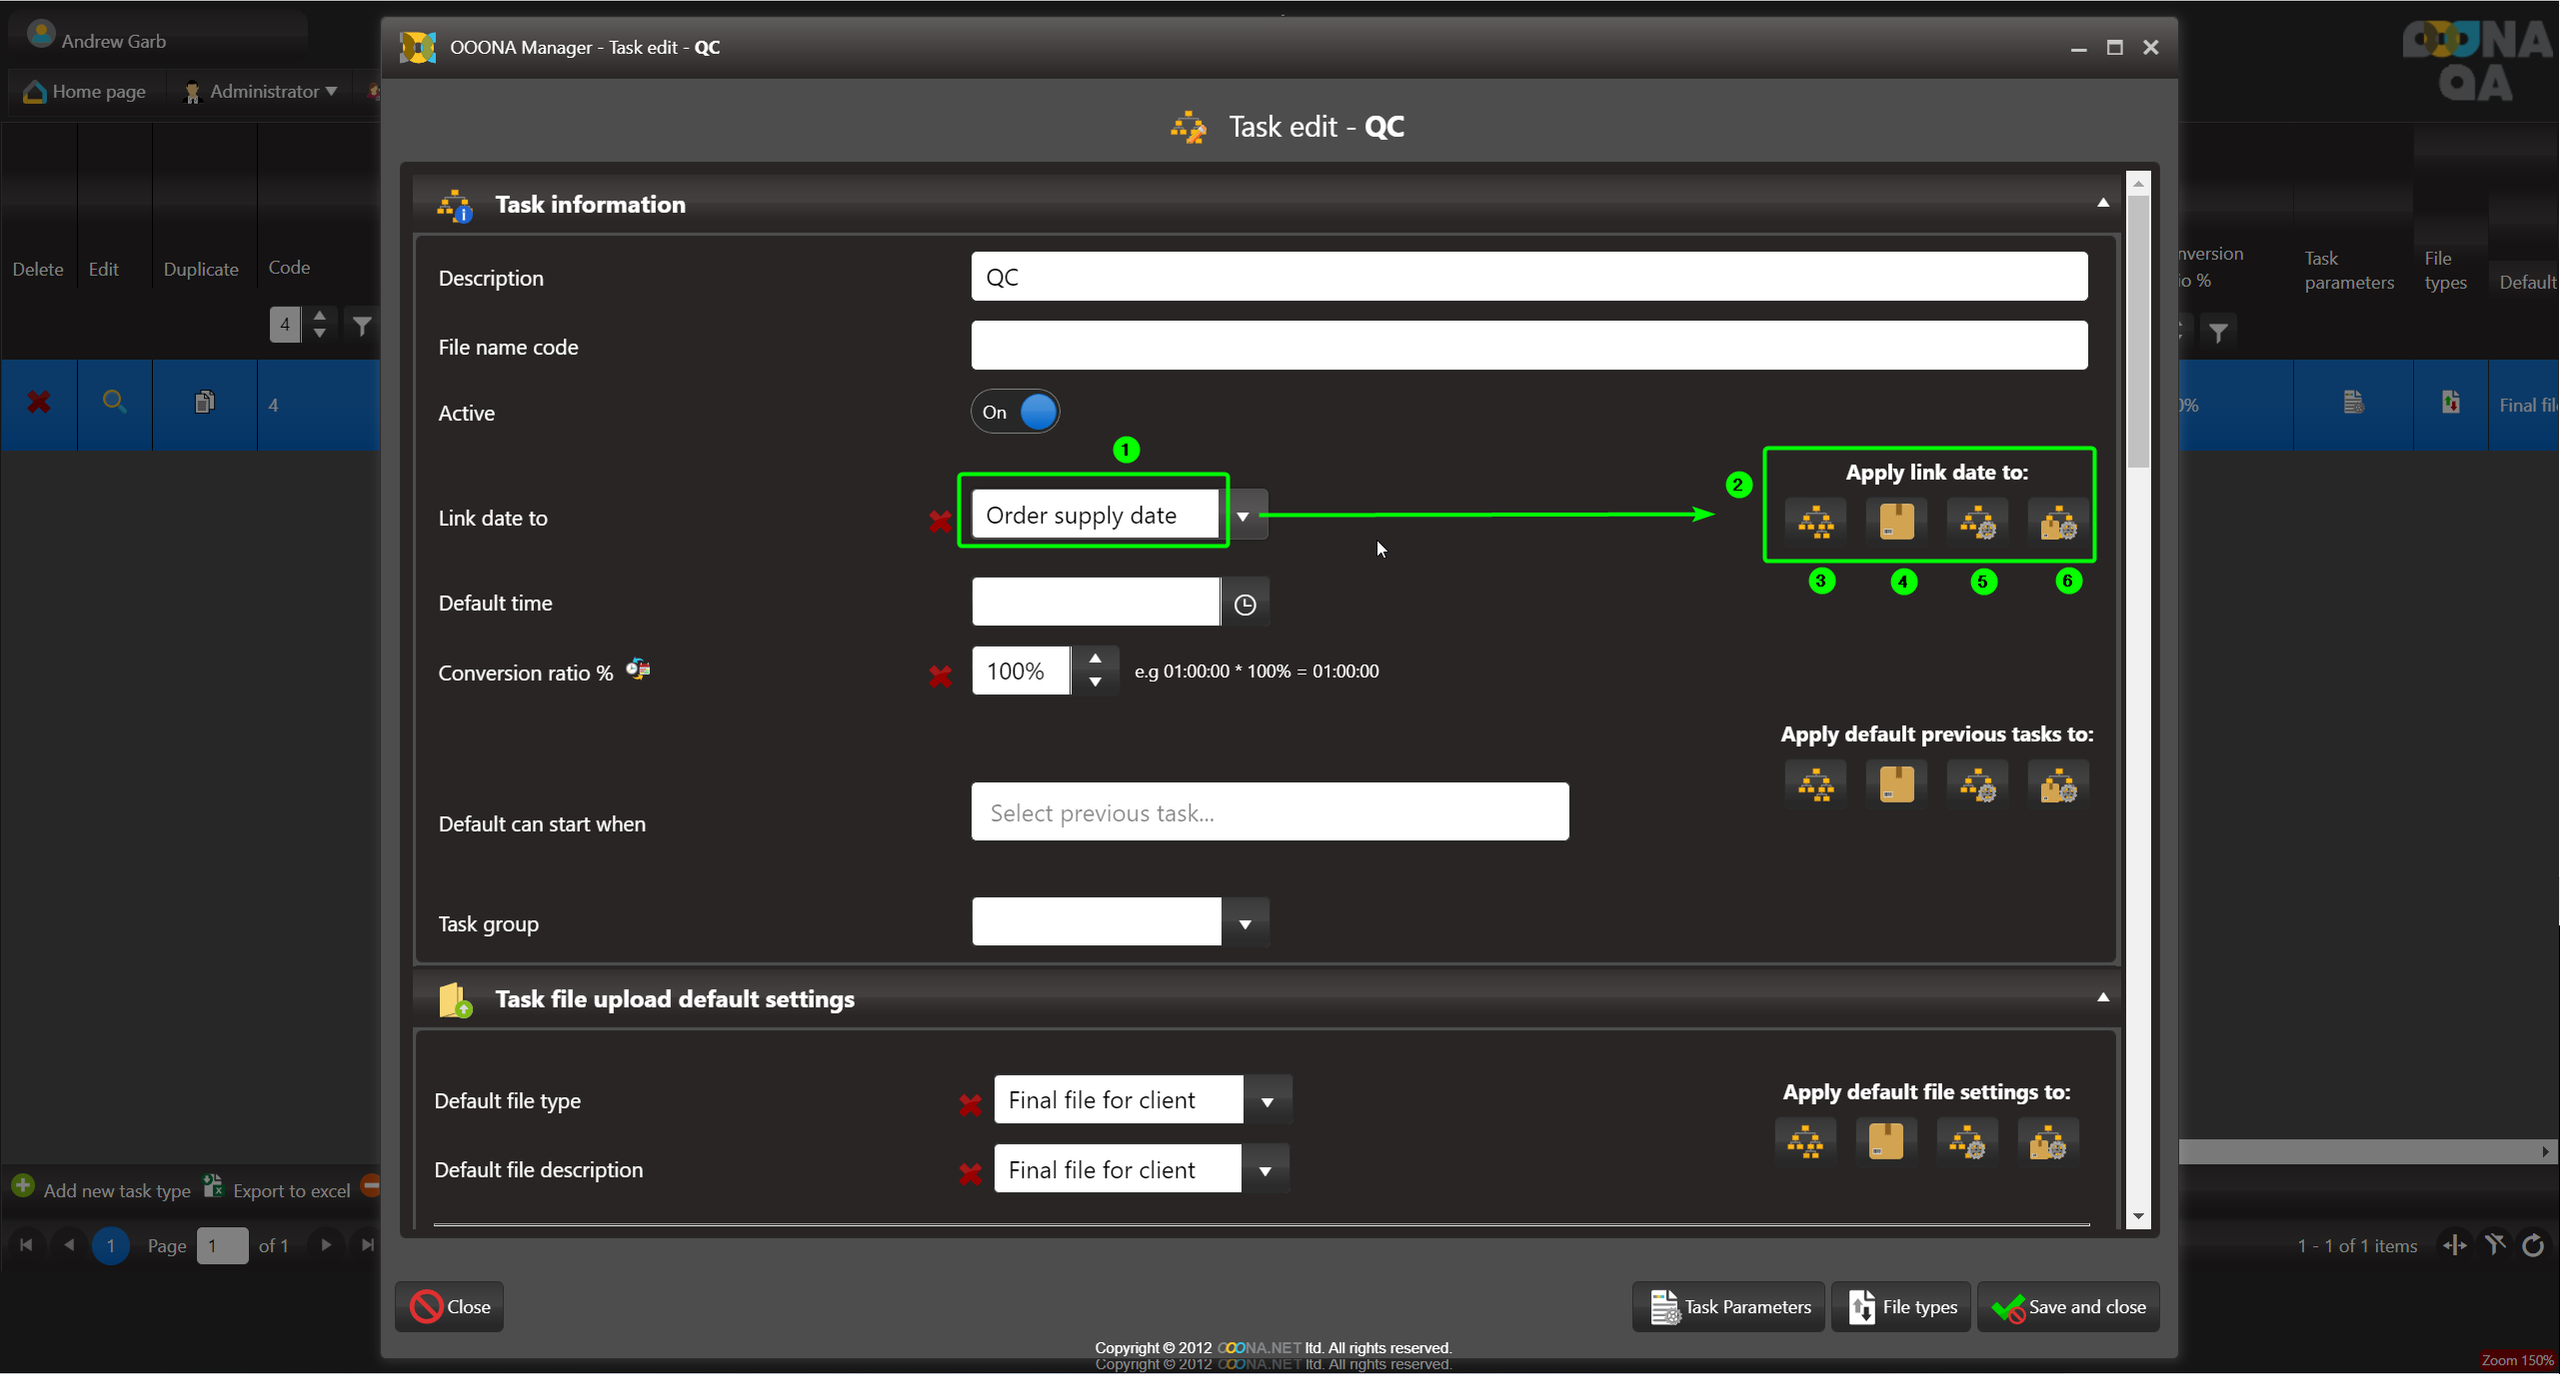
Task: Collapse the Task information section
Action: click(x=2103, y=203)
